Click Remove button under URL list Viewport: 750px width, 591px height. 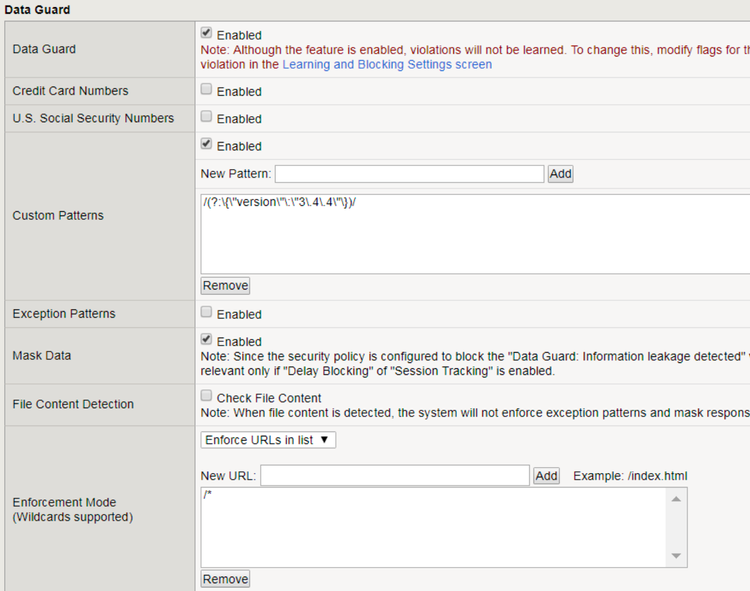tap(225, 579)
